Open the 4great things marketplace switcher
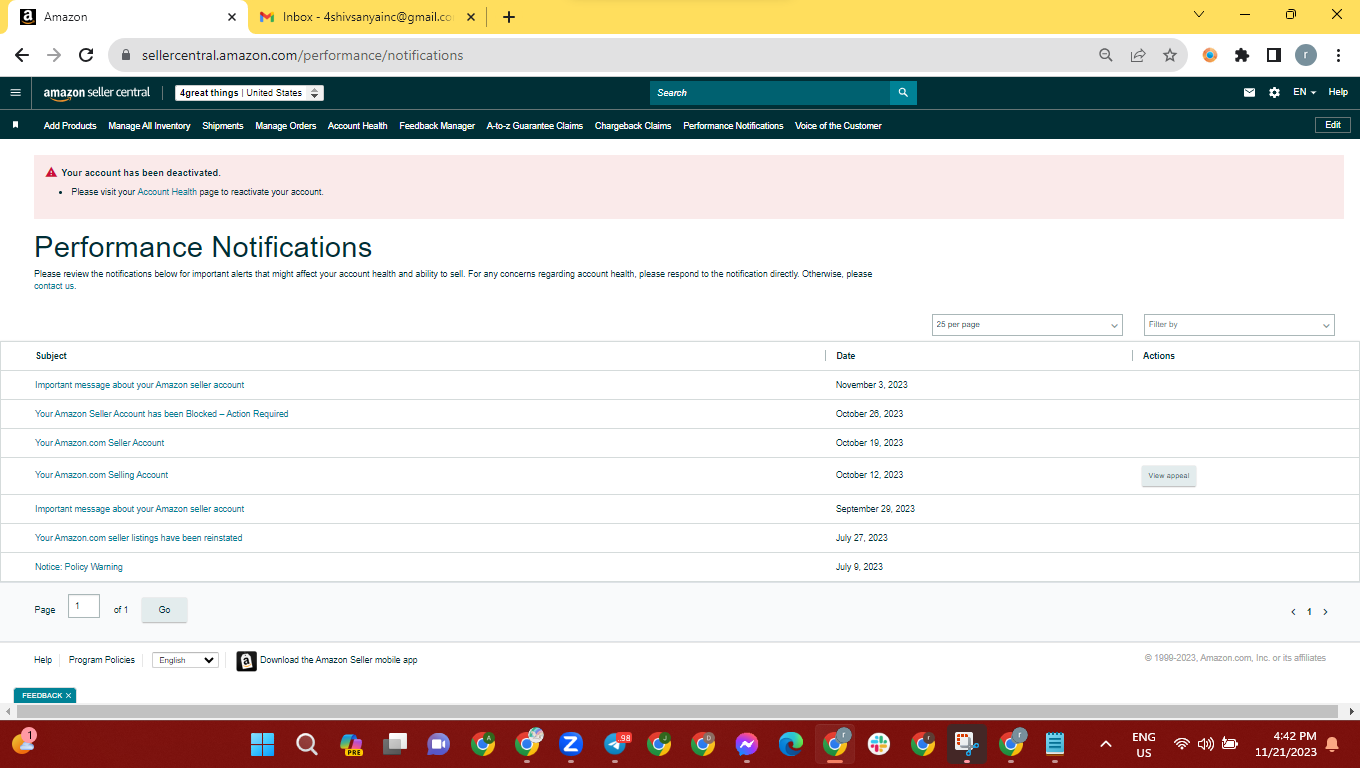 [x=249, y=93]
